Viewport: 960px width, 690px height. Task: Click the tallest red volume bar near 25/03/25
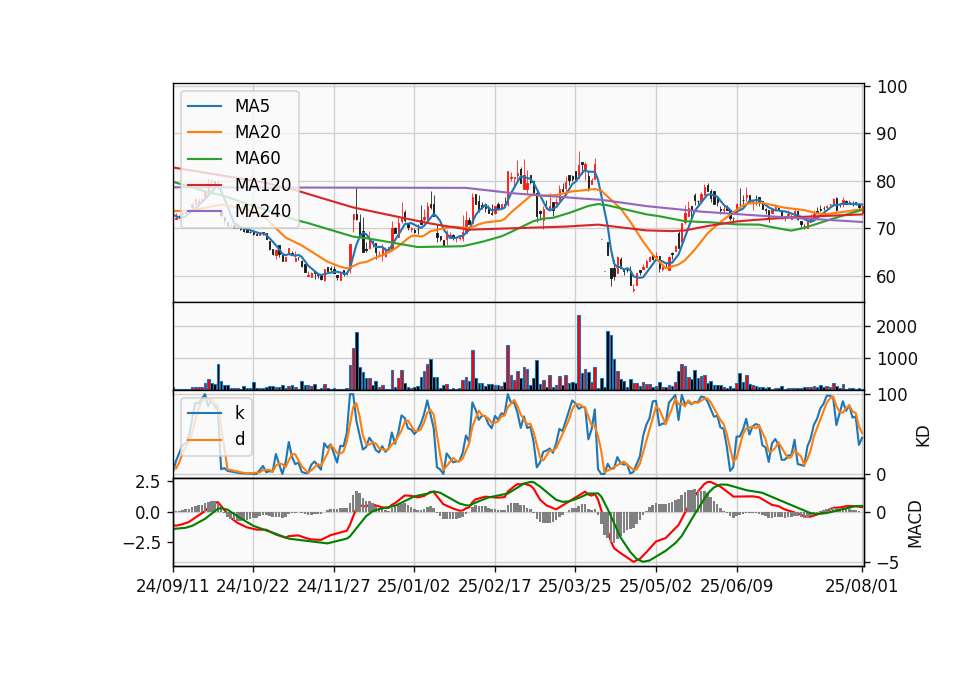coord(579,353)
